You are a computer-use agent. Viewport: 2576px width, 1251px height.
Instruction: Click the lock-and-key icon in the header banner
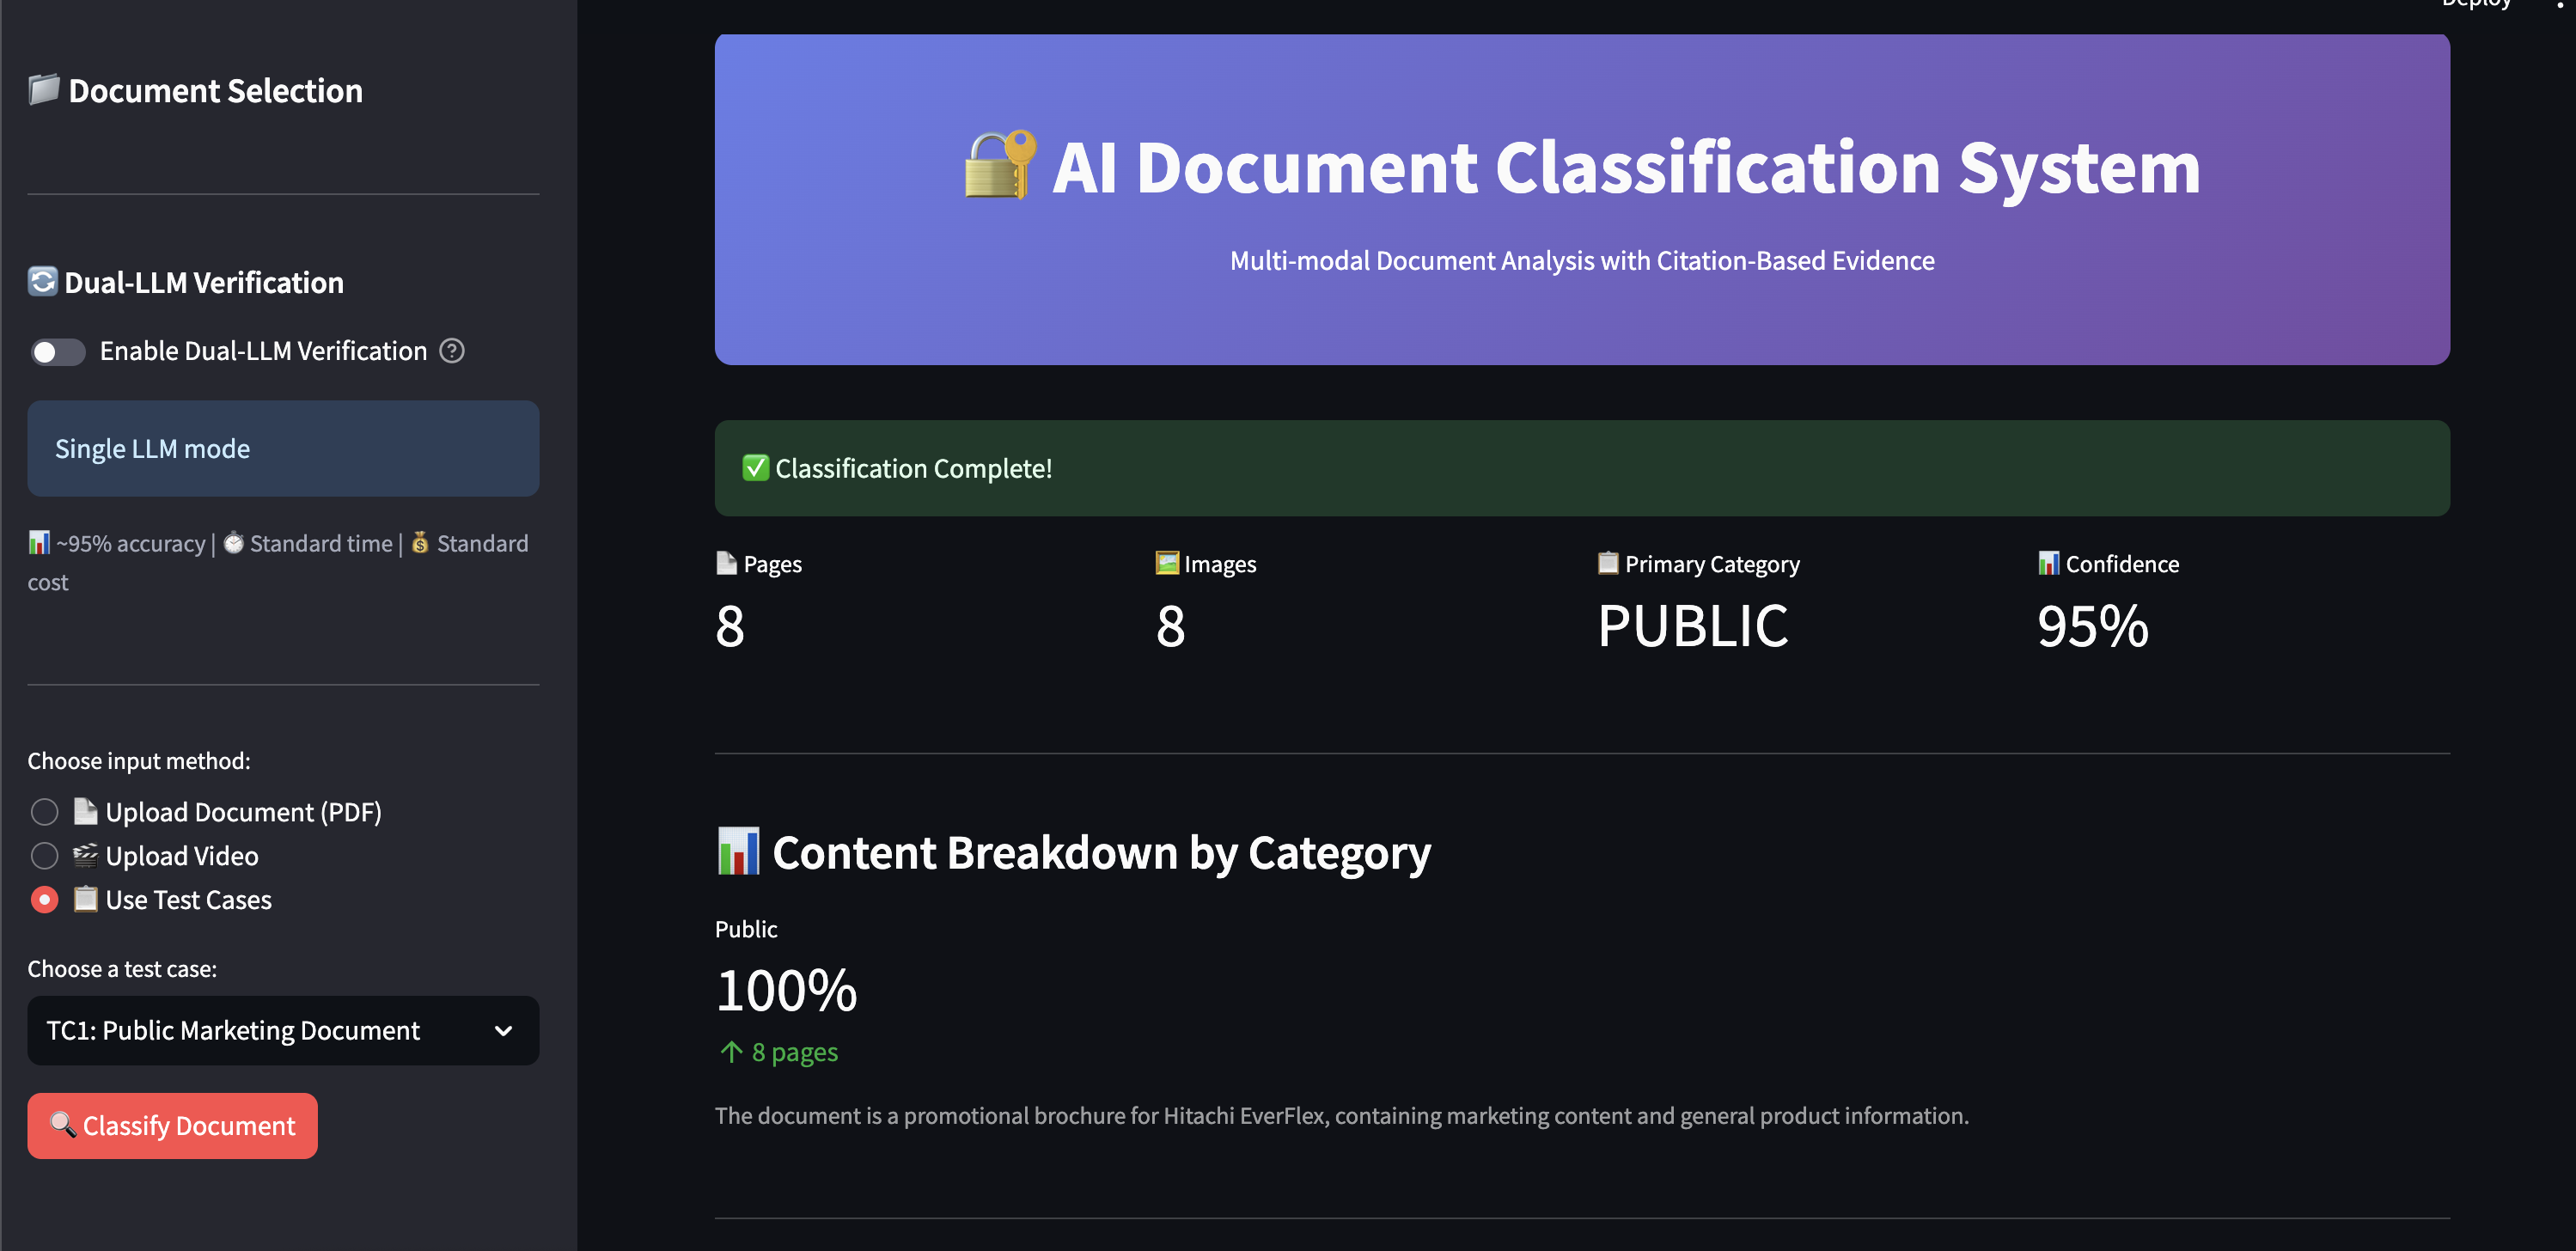pyautogui.click(x=999, y=166)
